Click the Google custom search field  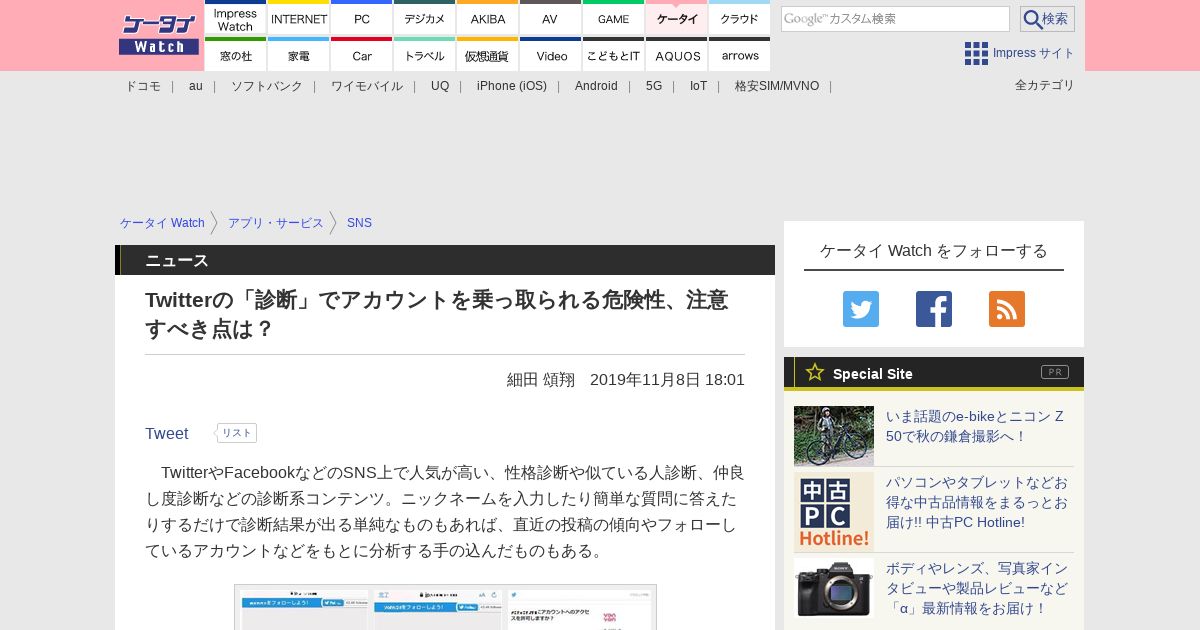tap(895, 19)
